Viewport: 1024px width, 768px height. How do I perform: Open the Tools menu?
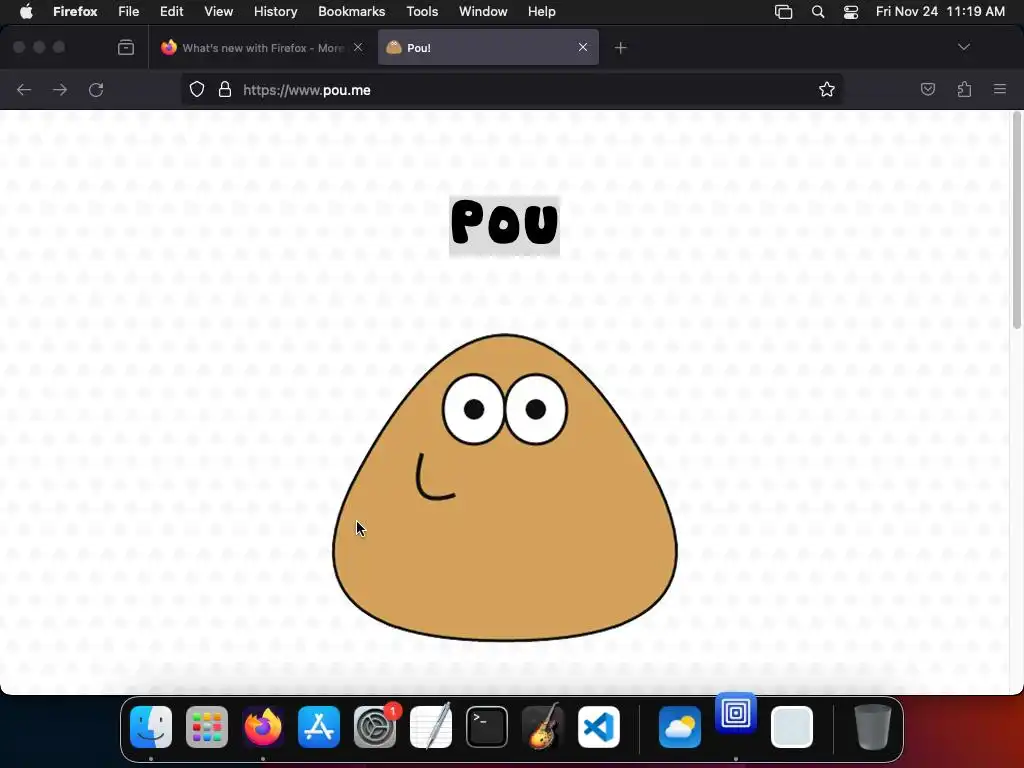[x=422, y=11]
